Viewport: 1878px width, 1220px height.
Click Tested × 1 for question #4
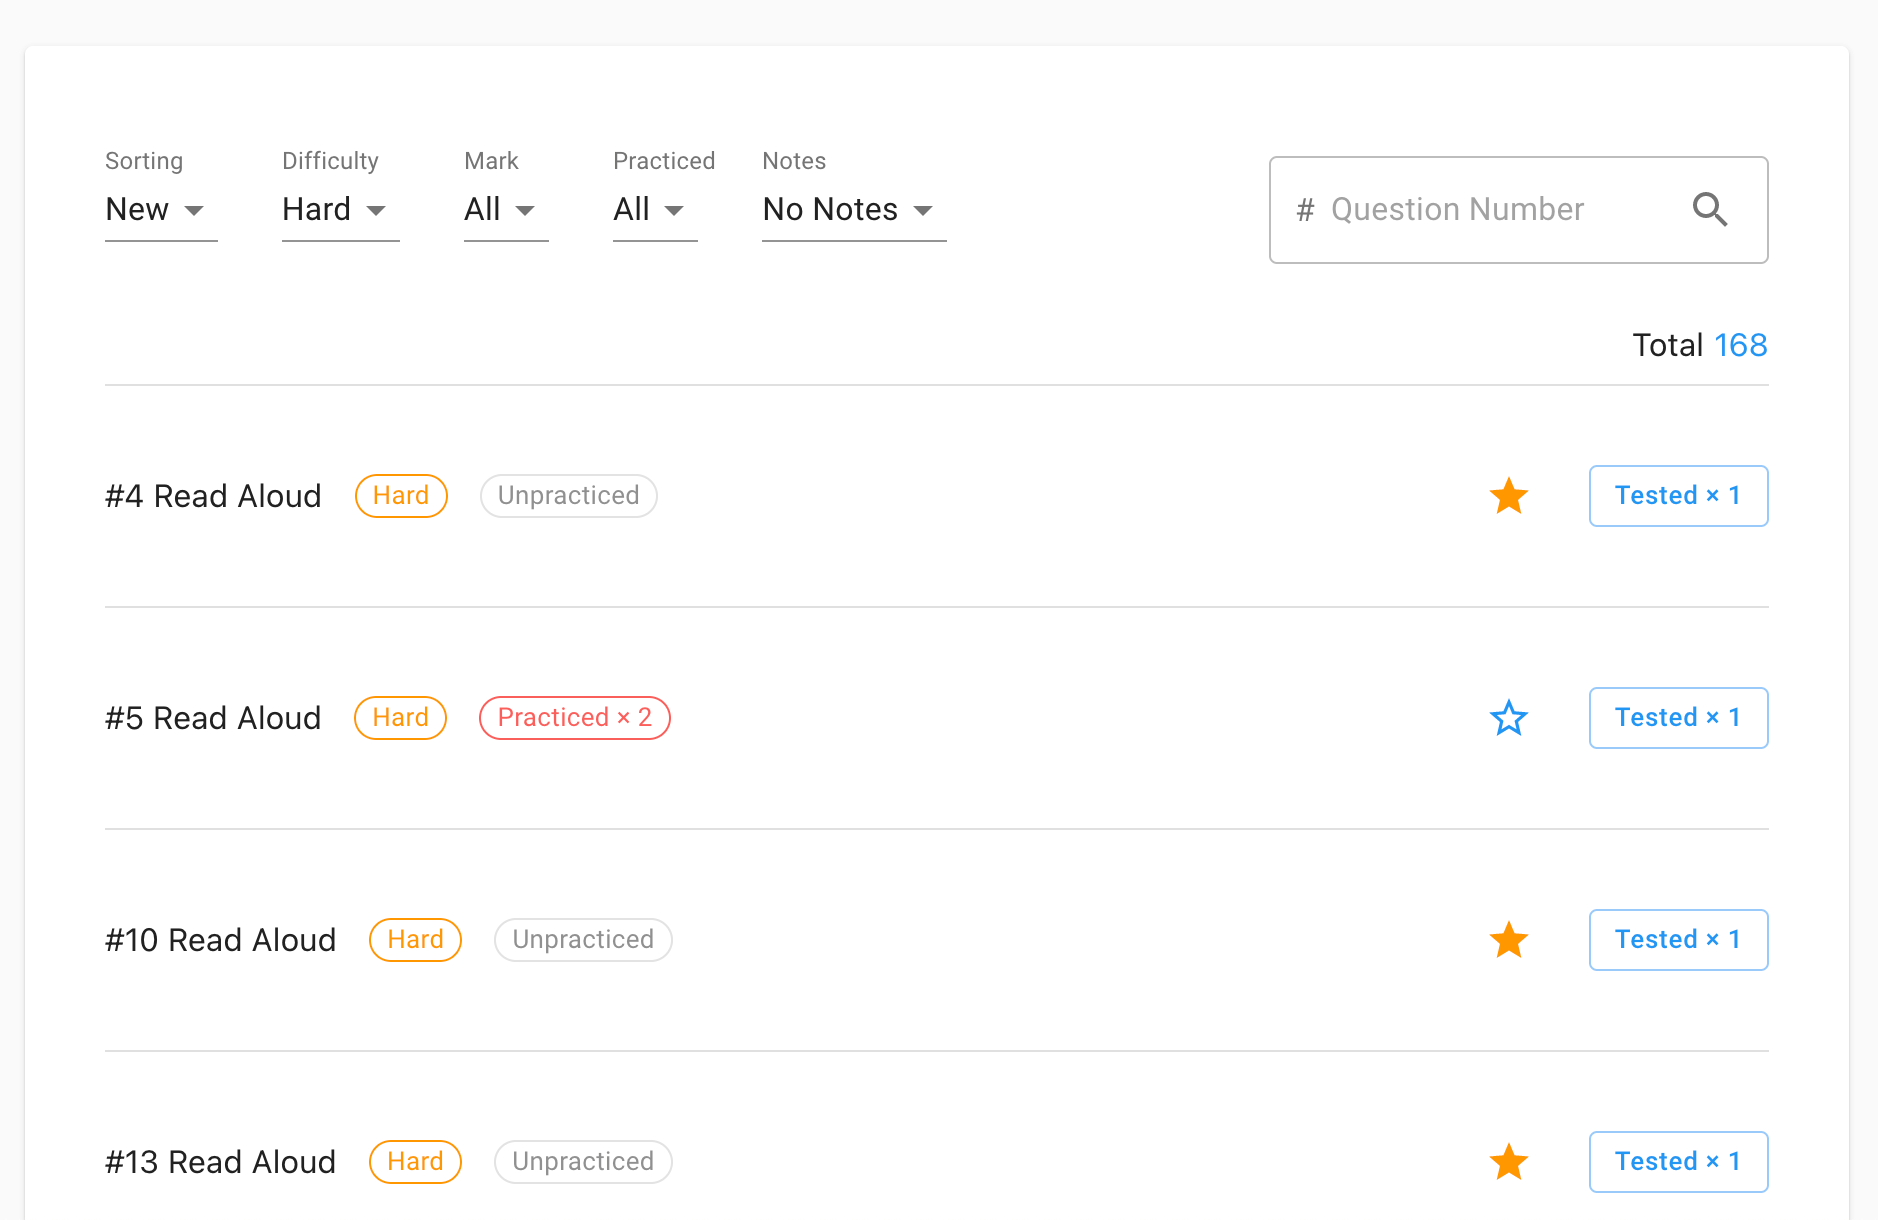(x=1678, y=496)
